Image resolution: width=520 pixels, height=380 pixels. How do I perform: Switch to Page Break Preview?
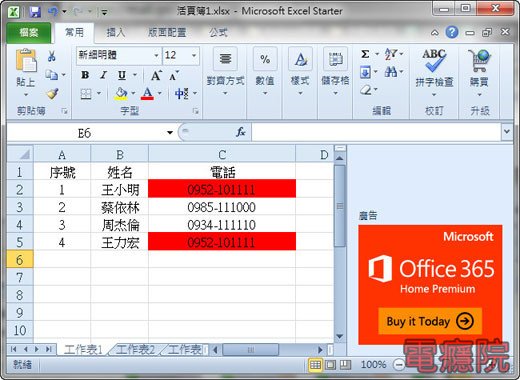[x=345, y=365]
